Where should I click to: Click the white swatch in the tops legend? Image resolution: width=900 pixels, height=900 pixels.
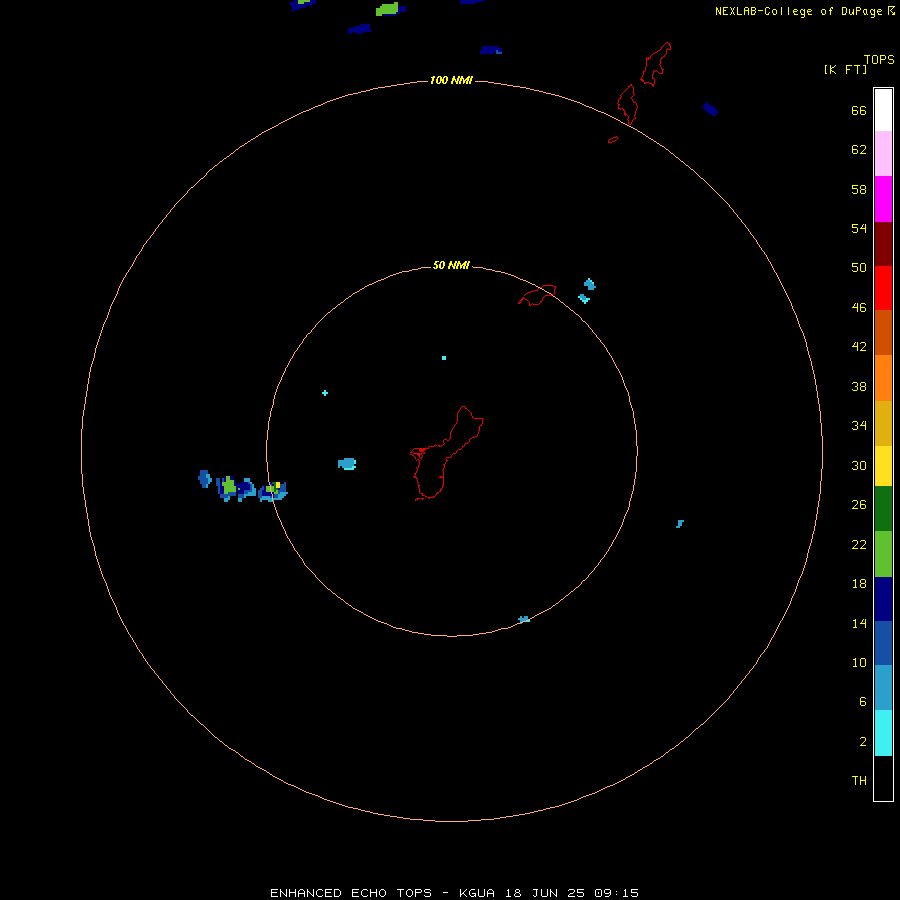pyautogui.click(x=883, y=110)
